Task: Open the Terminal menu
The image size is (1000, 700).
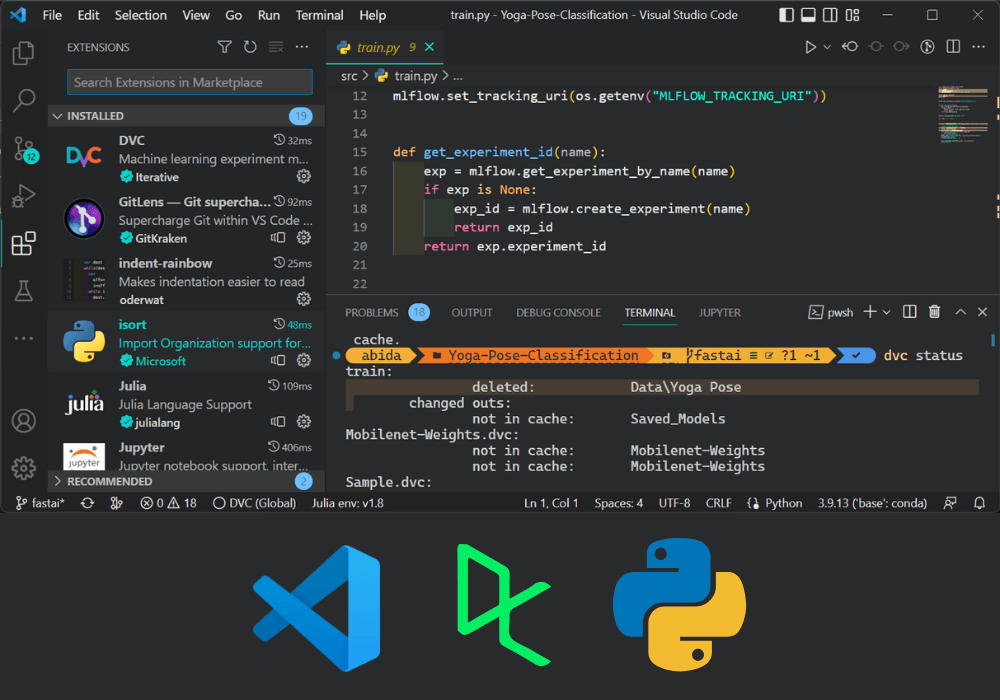Action: click(x=319, y=15)
